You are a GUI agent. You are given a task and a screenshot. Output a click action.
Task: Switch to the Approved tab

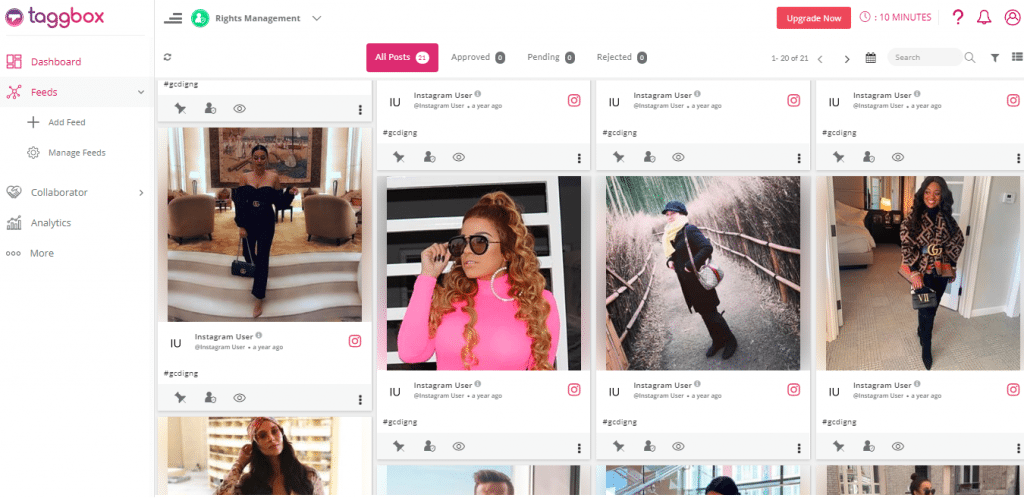[x=477, y=58]
